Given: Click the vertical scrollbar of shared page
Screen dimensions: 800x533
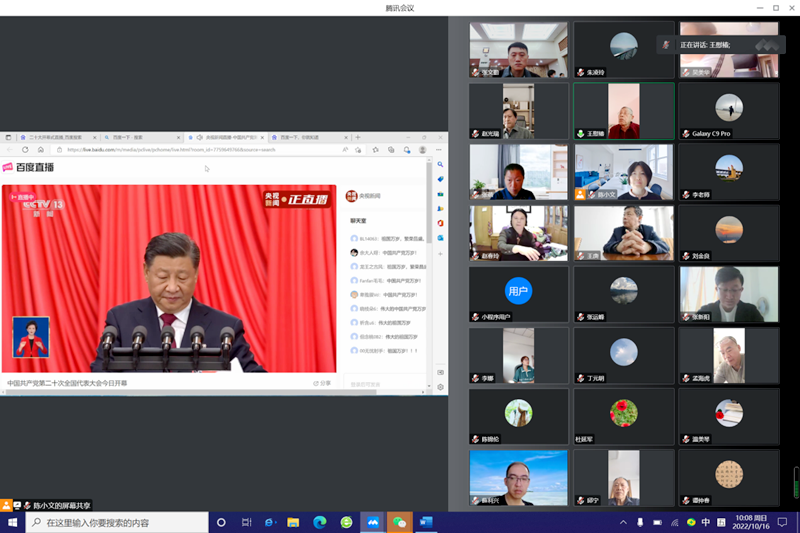Looking at the screenshot, I should (x=429, y=204).
